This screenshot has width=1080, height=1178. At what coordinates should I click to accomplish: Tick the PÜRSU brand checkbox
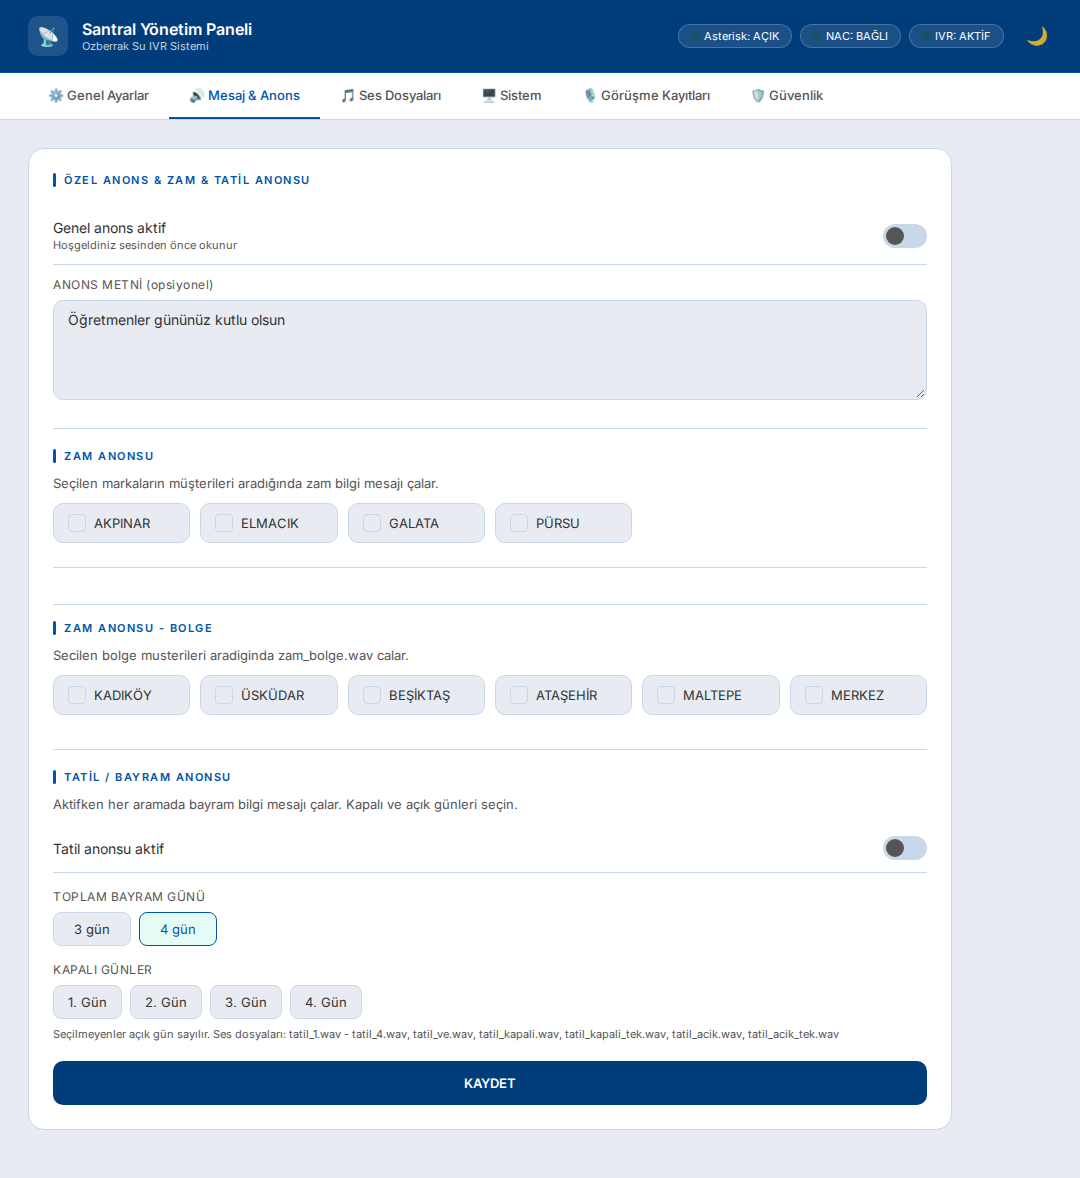(519, 523)
